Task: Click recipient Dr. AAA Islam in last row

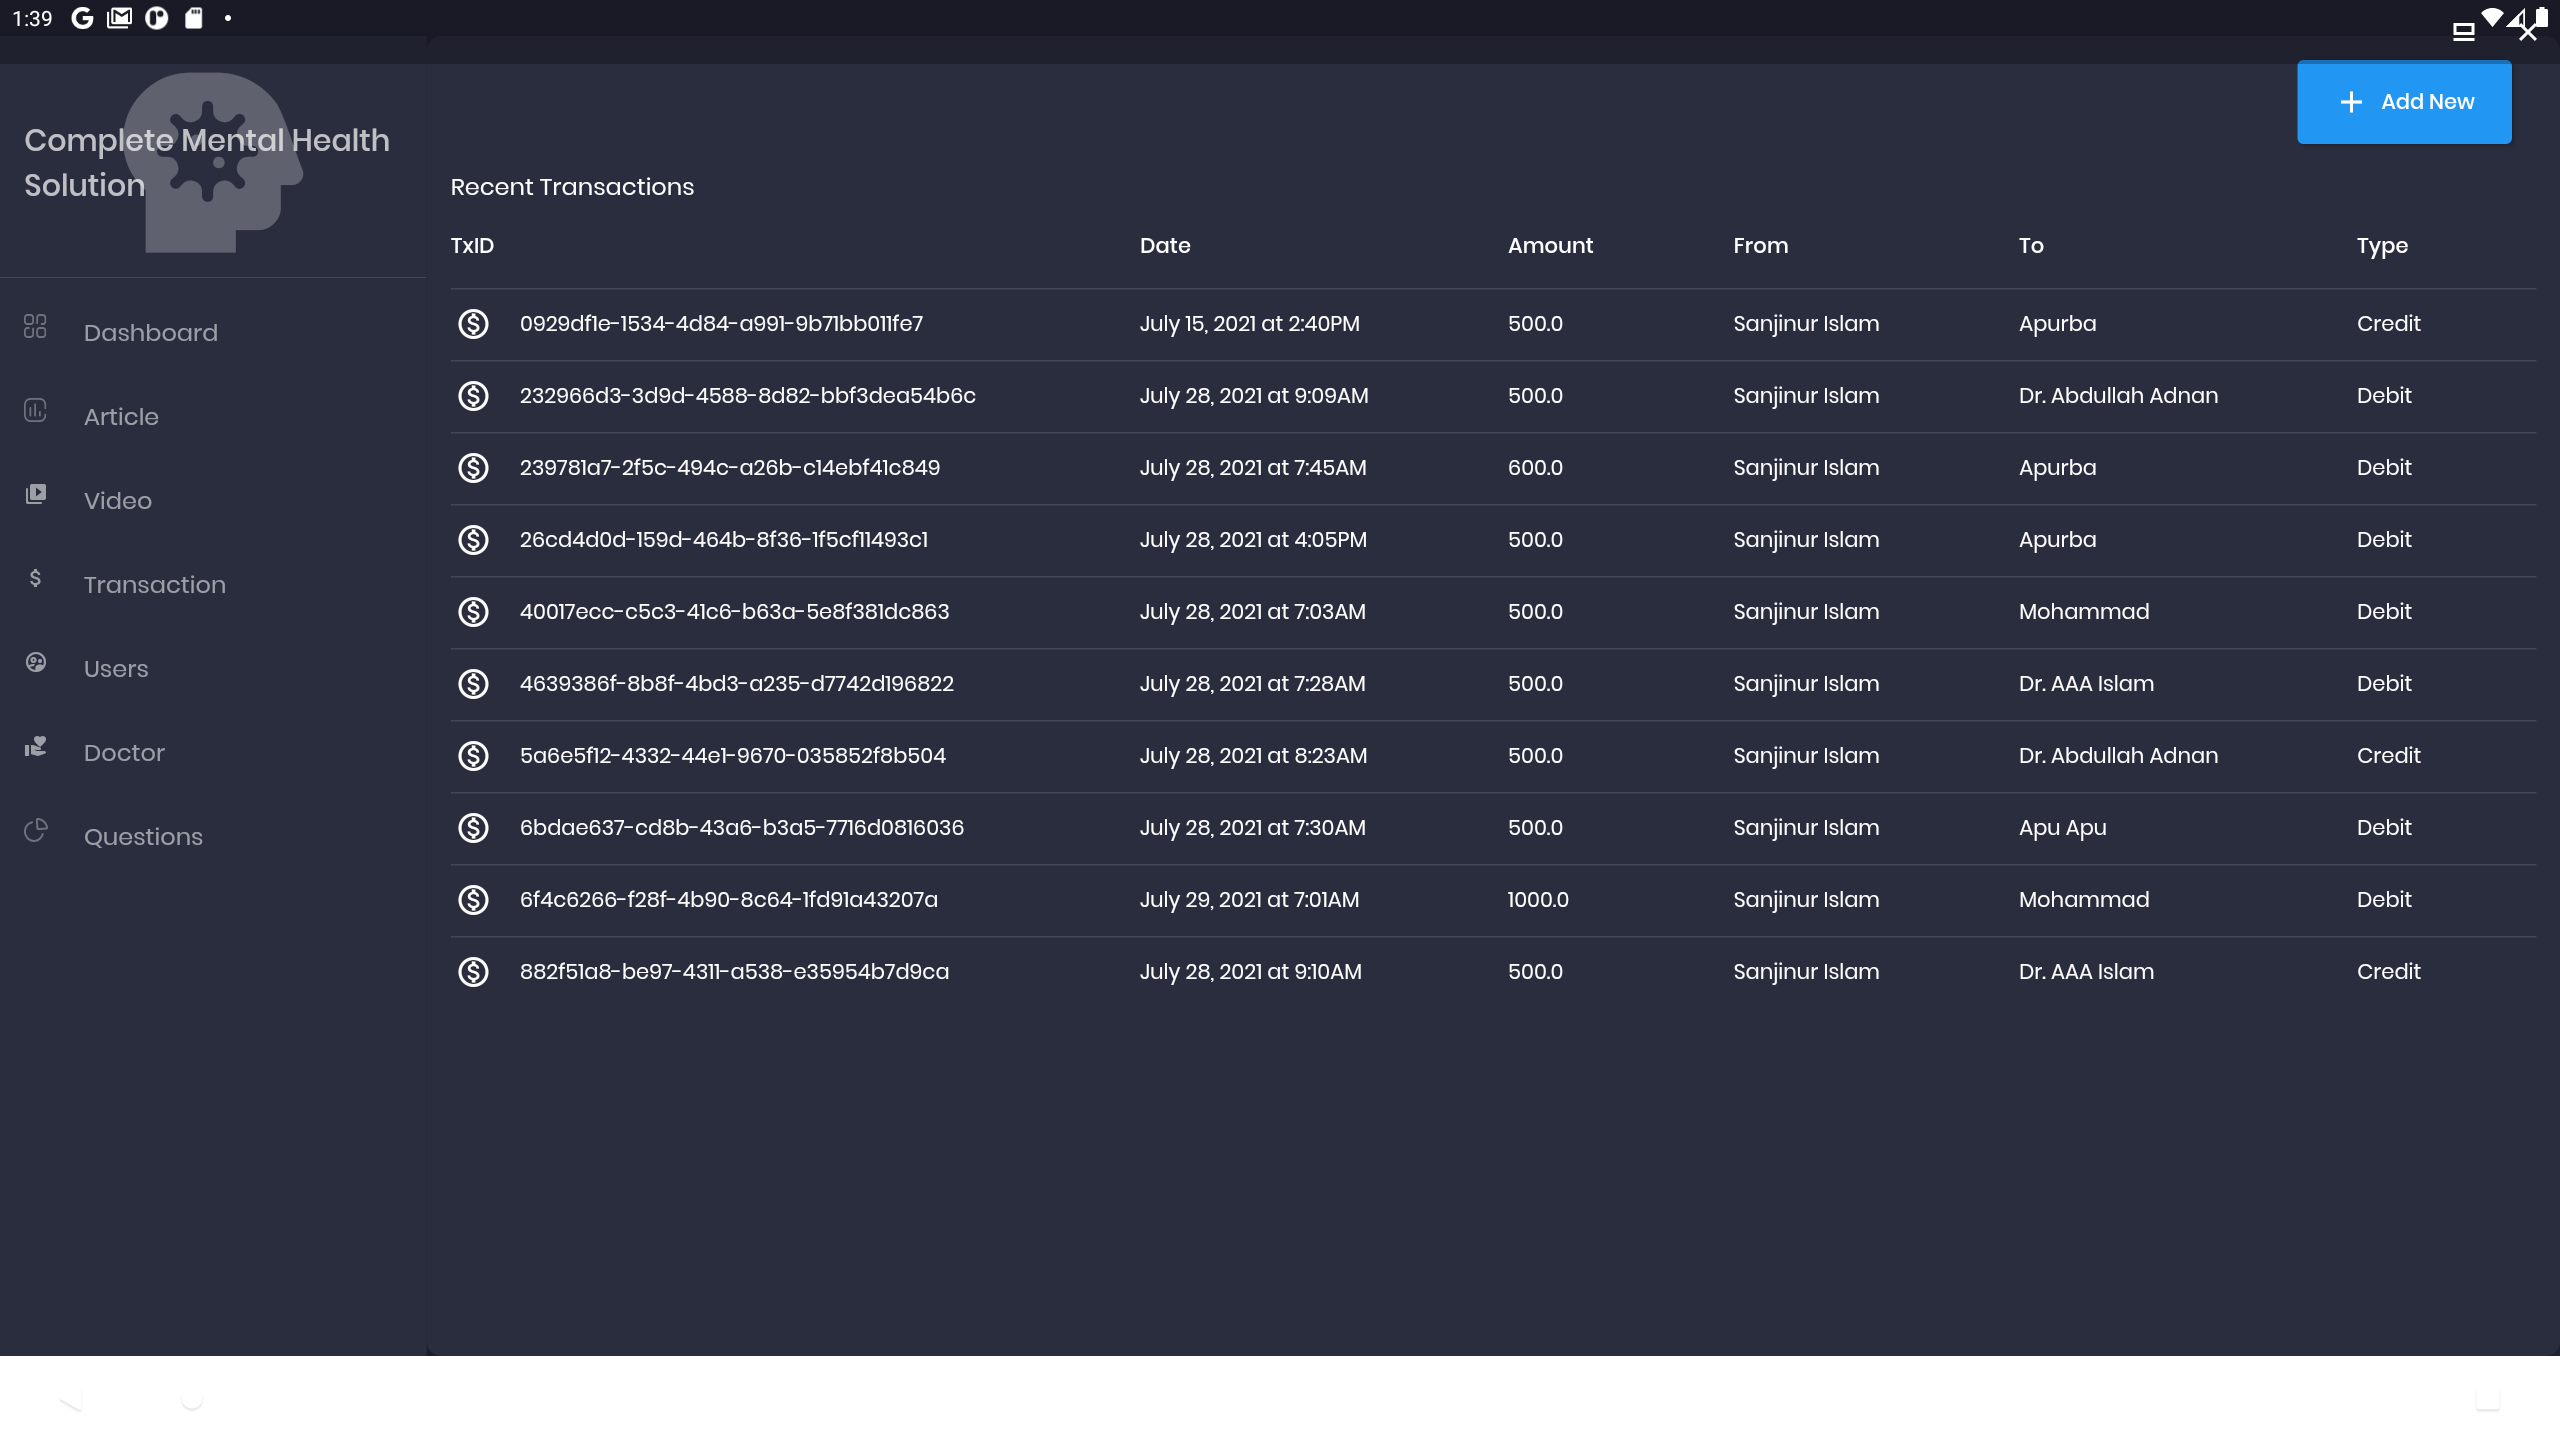Action: pos(2086,972)
